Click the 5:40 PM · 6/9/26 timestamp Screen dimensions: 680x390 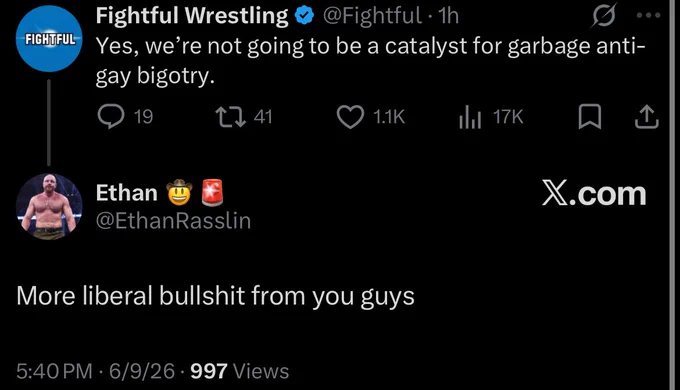[x=95, y=371]
